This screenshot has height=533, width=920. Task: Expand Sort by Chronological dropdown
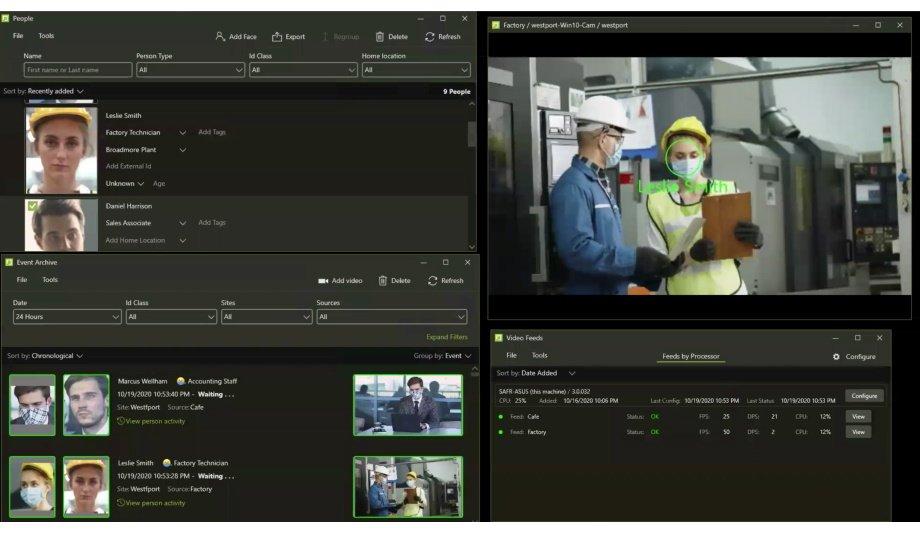pyautogui.click(x=57, y=356)
